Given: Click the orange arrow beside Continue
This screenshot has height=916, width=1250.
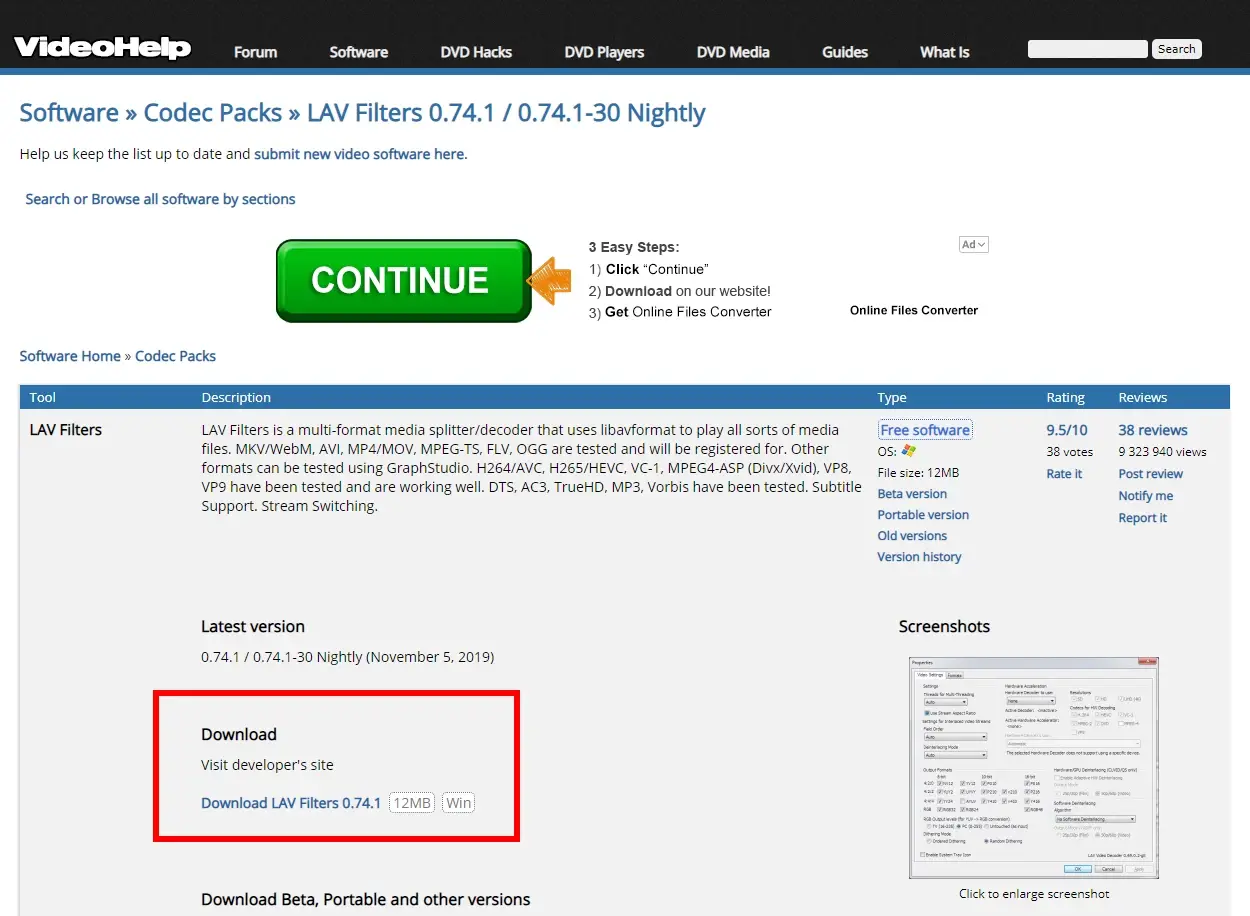Looking at the screenshot, I should pyautogui.click(x=548, y=281).
